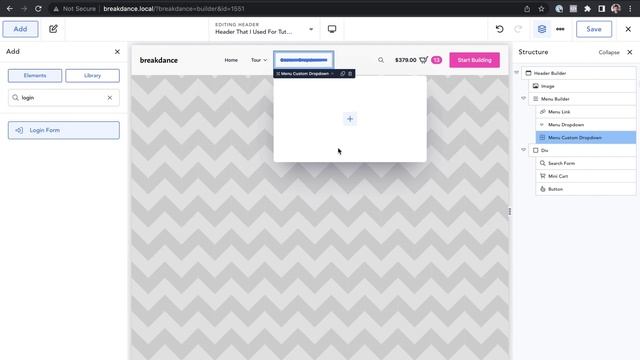Close the Structure panel

tap(630, 52)
